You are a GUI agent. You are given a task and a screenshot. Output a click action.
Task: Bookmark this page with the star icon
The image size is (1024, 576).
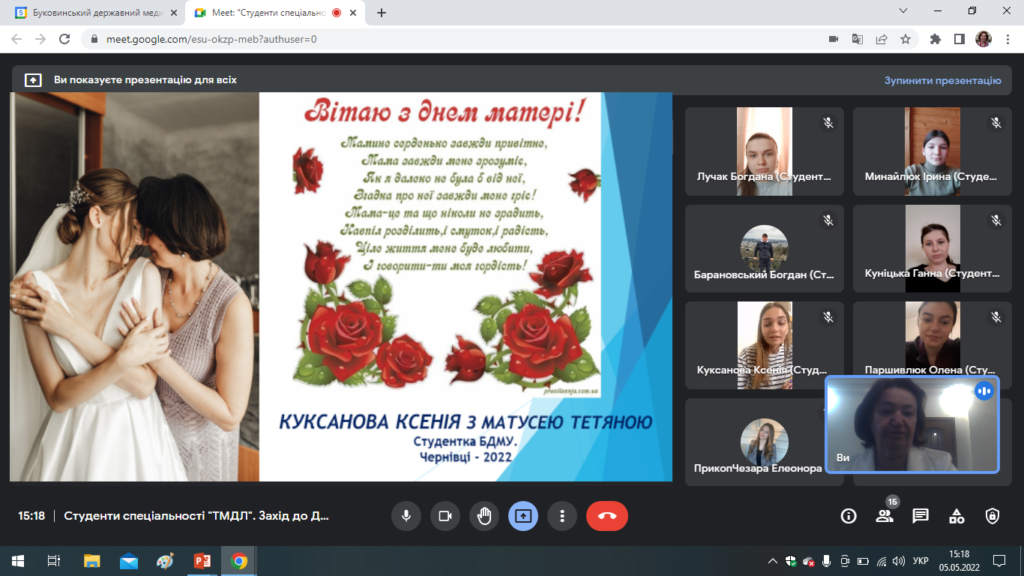point(905,39)
